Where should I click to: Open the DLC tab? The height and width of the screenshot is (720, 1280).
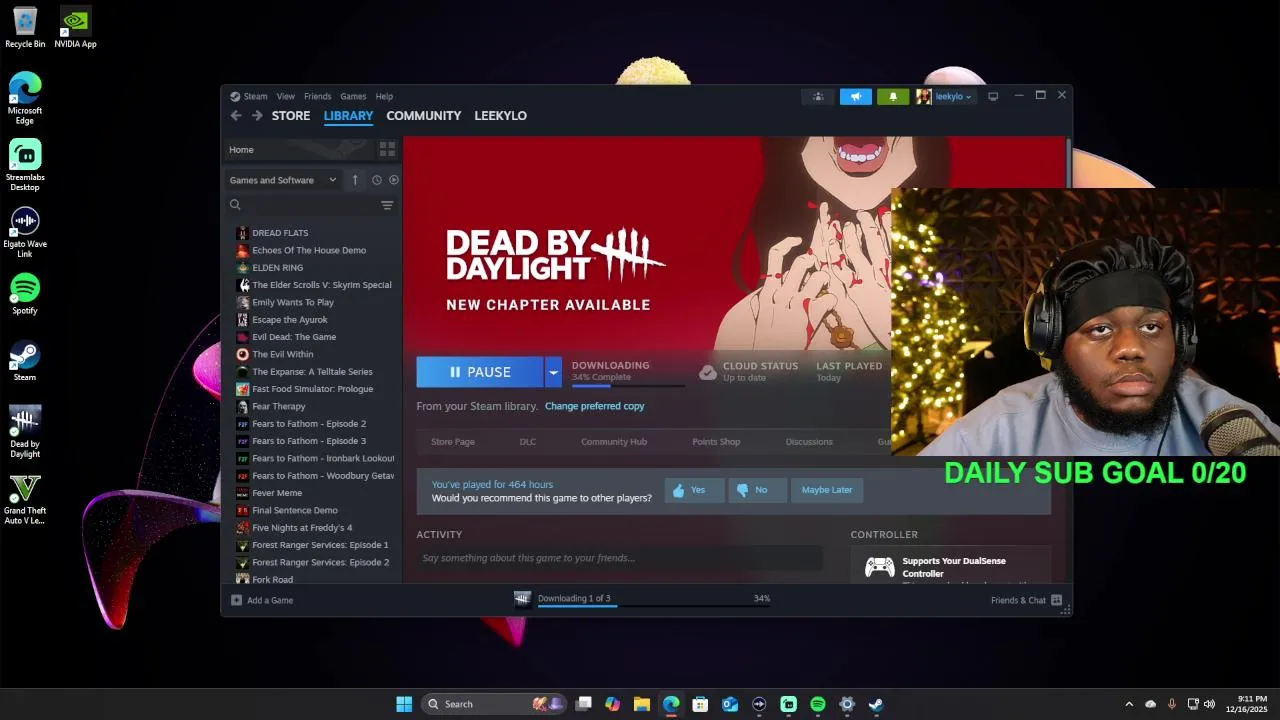point(528,442)
